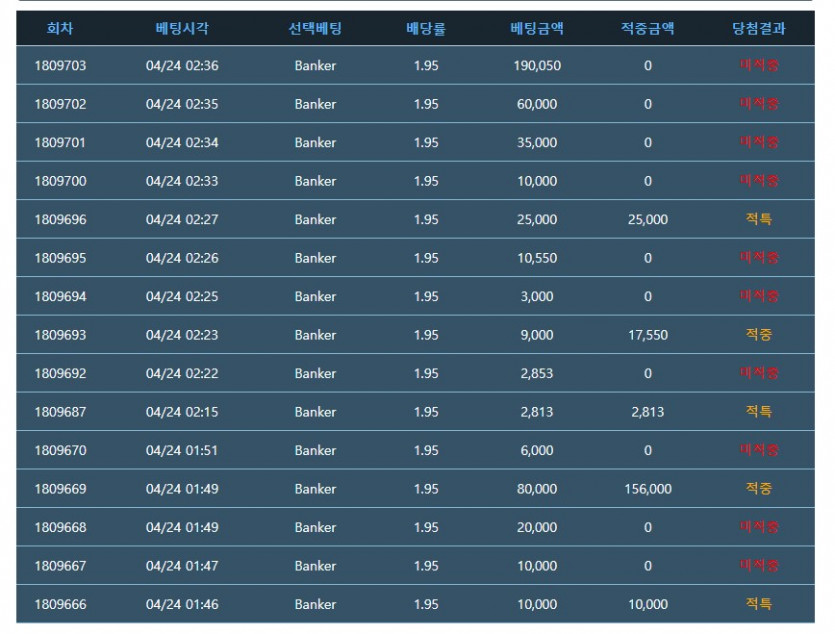Click the 배당률 column header
Image resolution: width=835 pixels, height=634 pixels.
[426, 28]
